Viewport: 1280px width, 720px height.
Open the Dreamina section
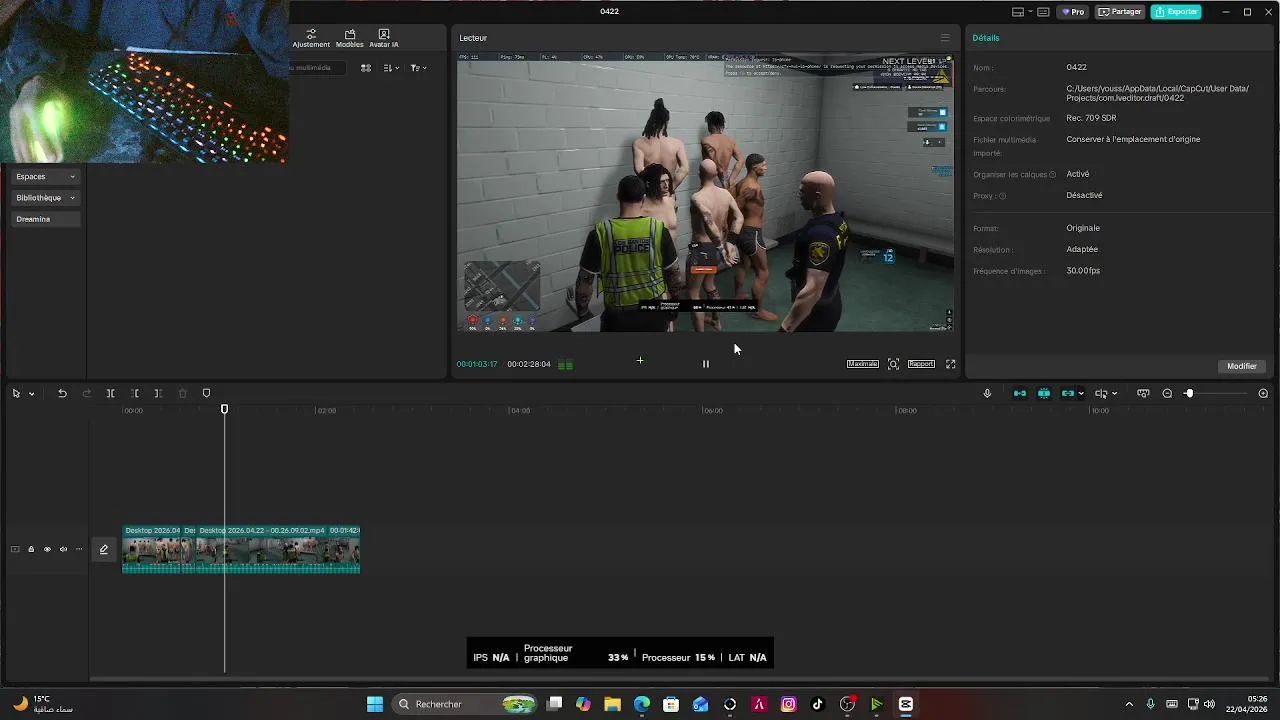coord(45,219)
